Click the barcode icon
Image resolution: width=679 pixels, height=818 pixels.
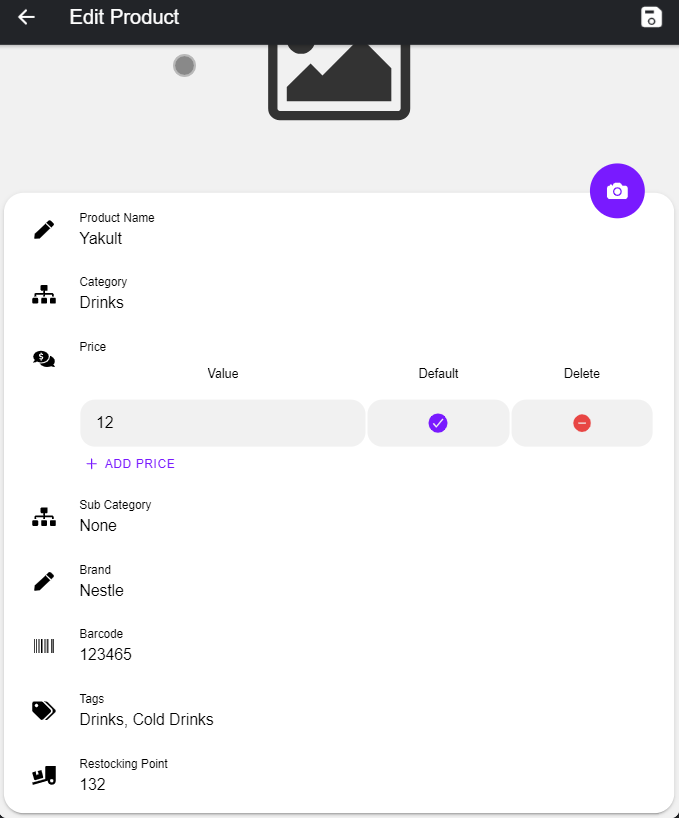pyautogui.click(x=44, y=646)
